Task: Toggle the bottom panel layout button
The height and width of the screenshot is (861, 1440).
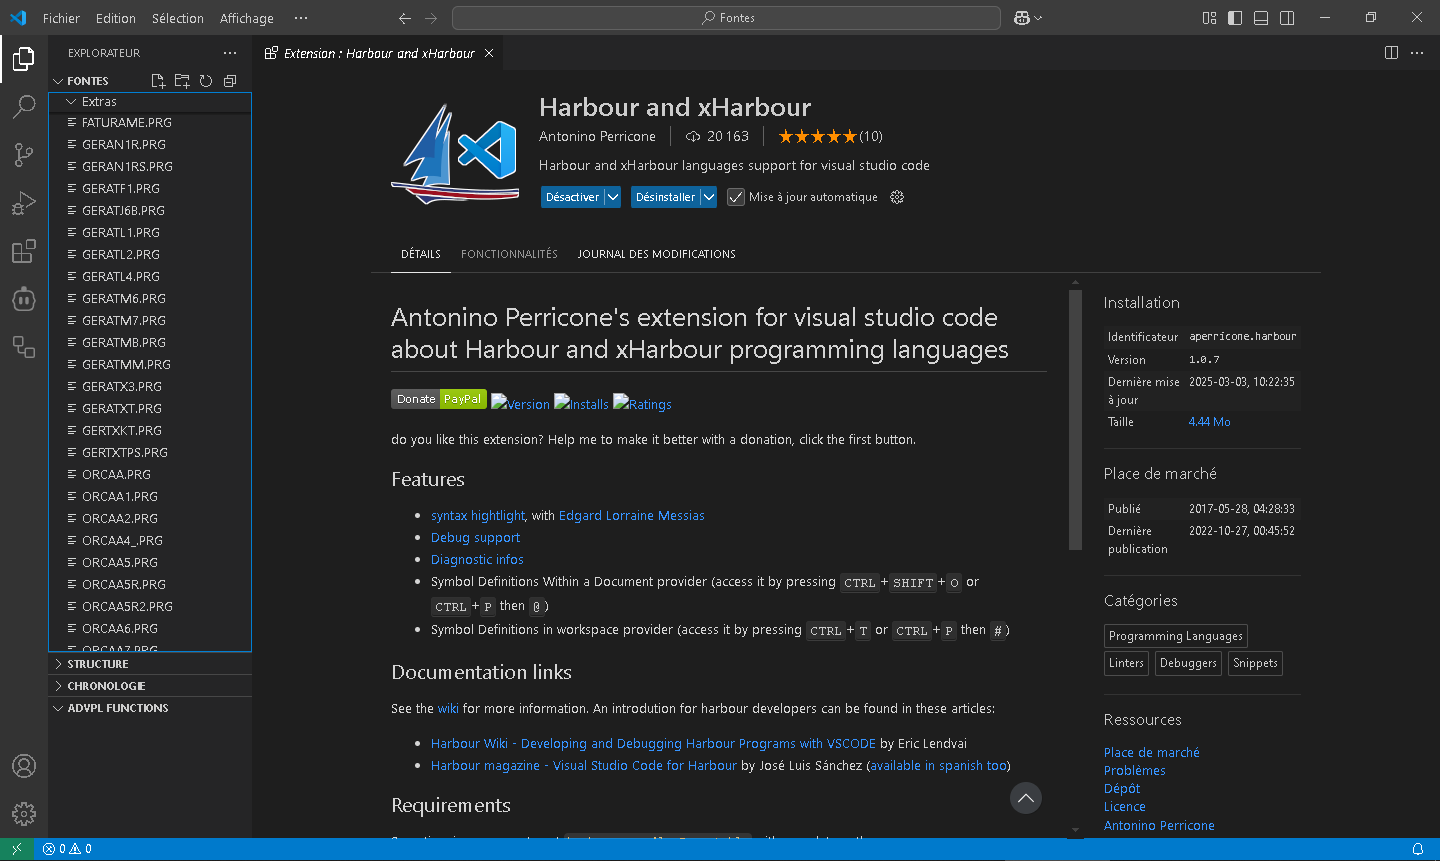Action: tap(1261, 18)
